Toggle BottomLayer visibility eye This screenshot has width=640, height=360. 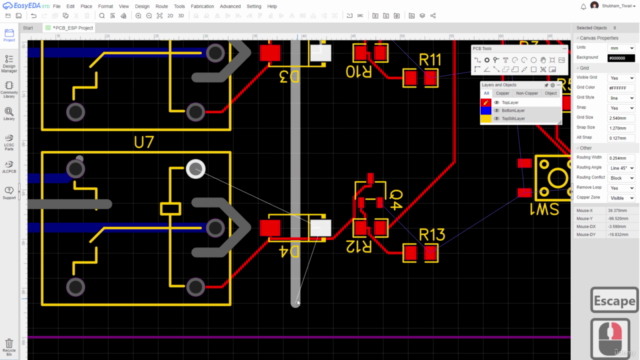497,111
